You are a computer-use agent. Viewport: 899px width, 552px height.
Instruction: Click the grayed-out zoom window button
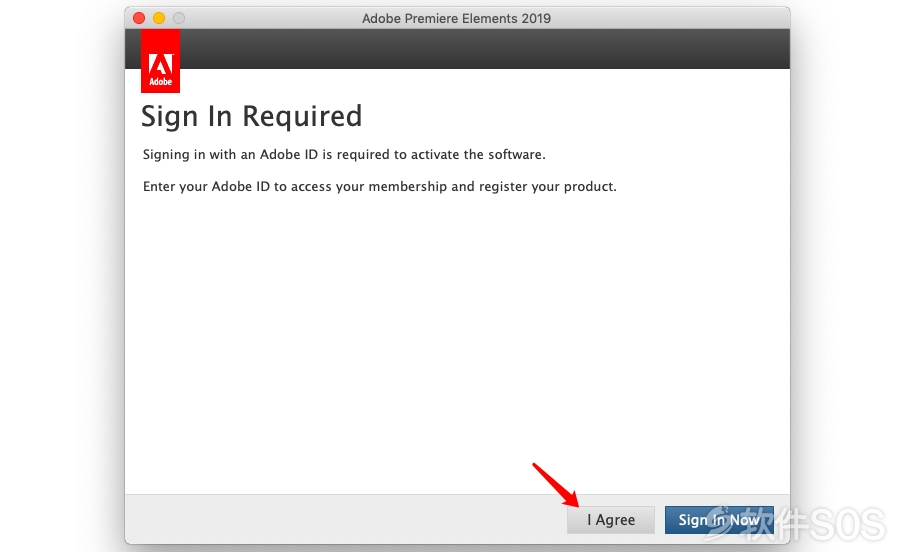pyautogui.click(x=179, y=18)
